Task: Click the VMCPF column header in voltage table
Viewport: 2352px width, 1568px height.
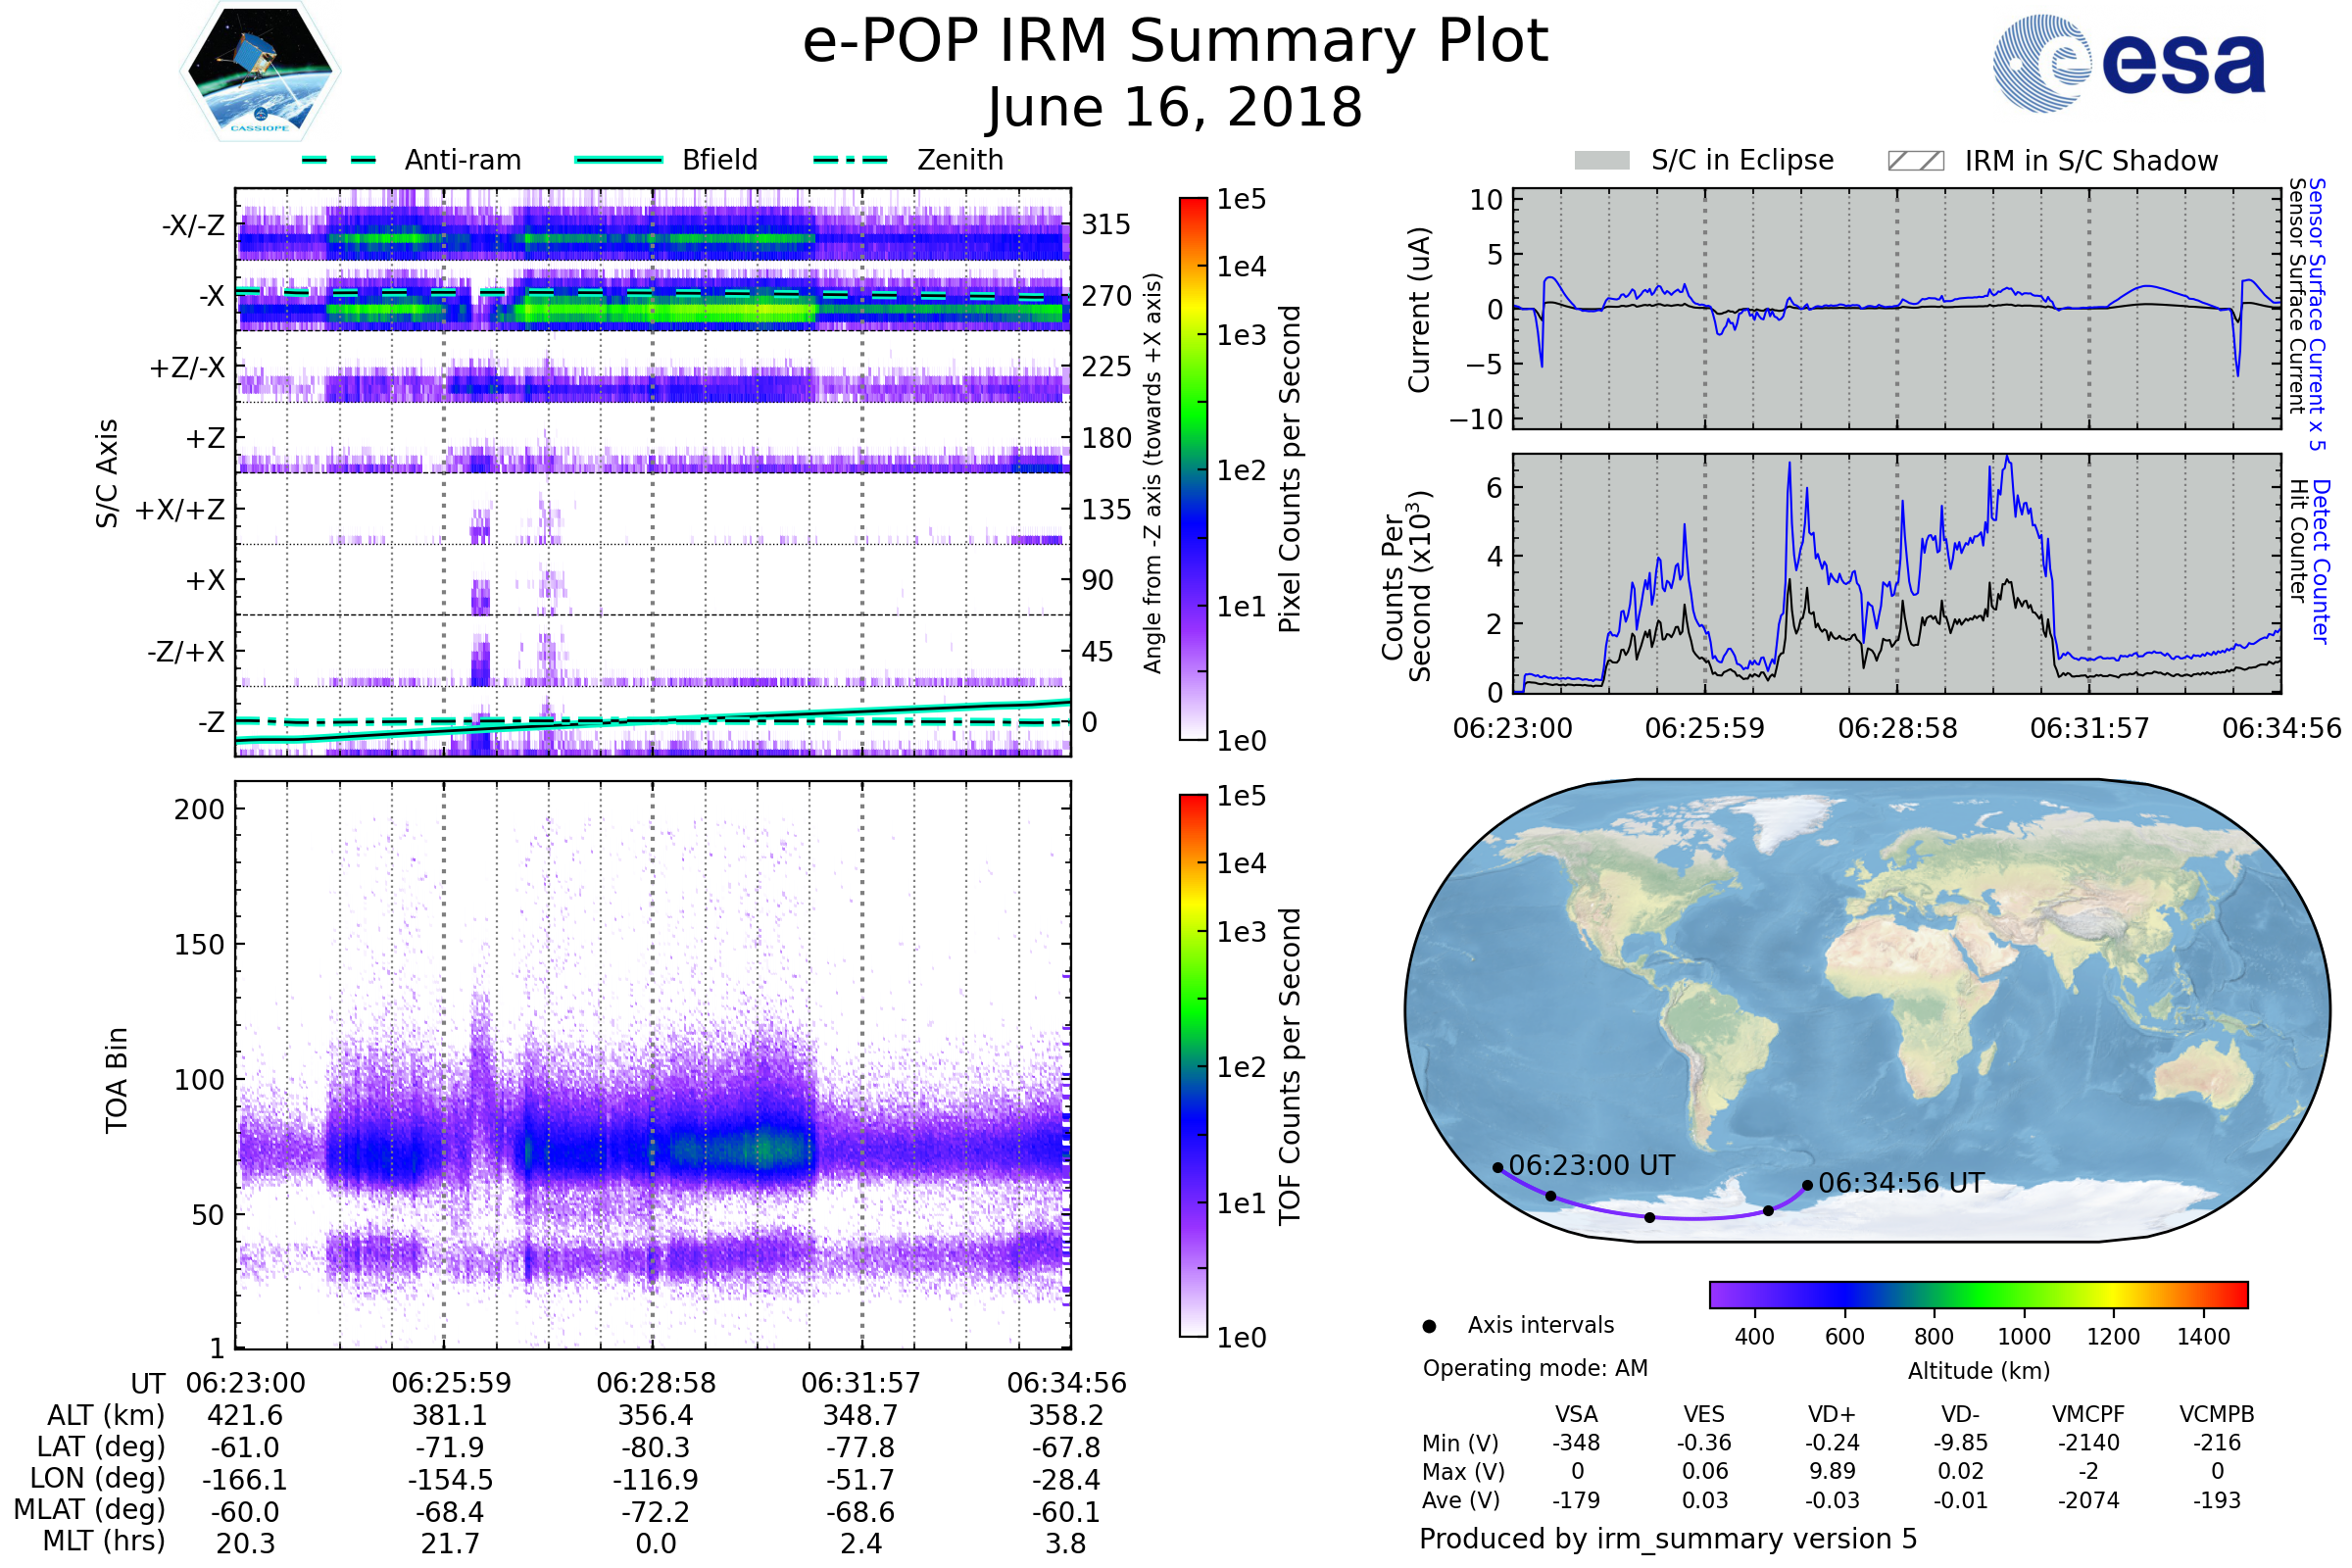Action: pyautogui.click(x=2088, y=1414)
